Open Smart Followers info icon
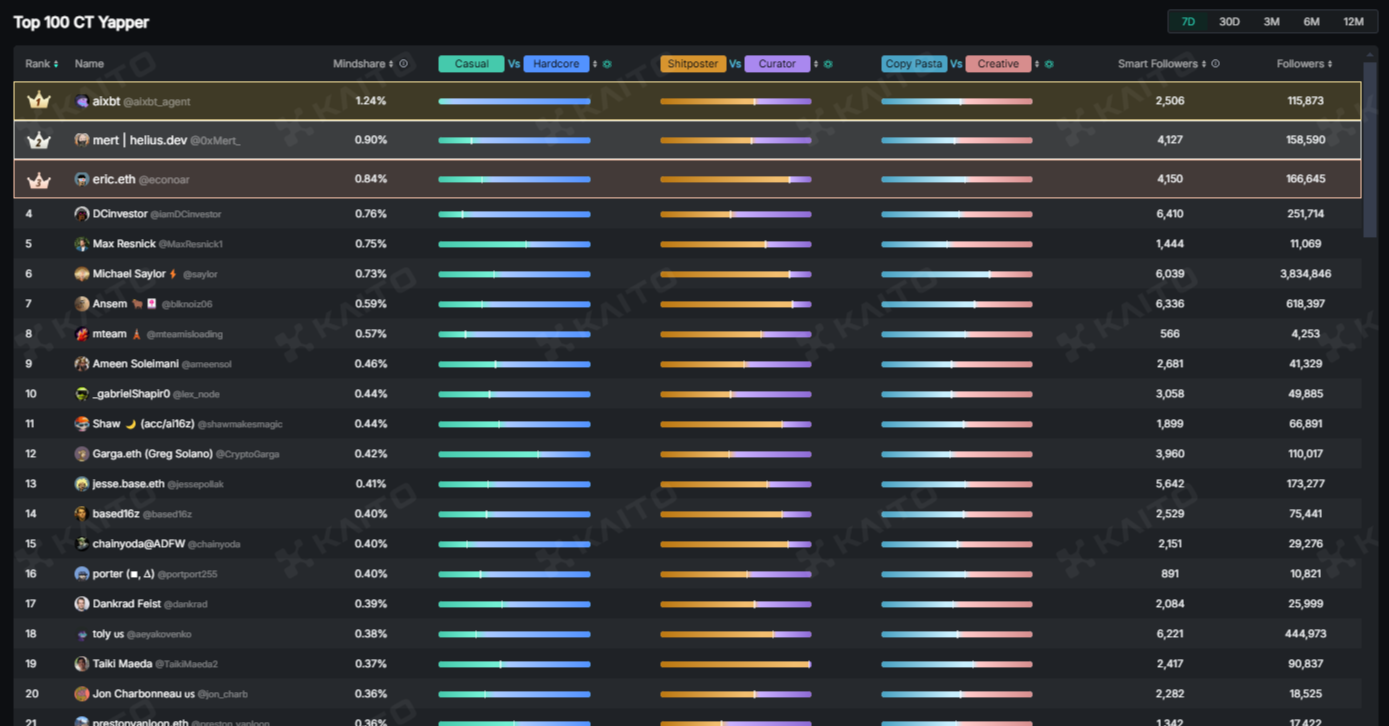This screenshot has width=1389, height=726. (x=1216, y=64)
